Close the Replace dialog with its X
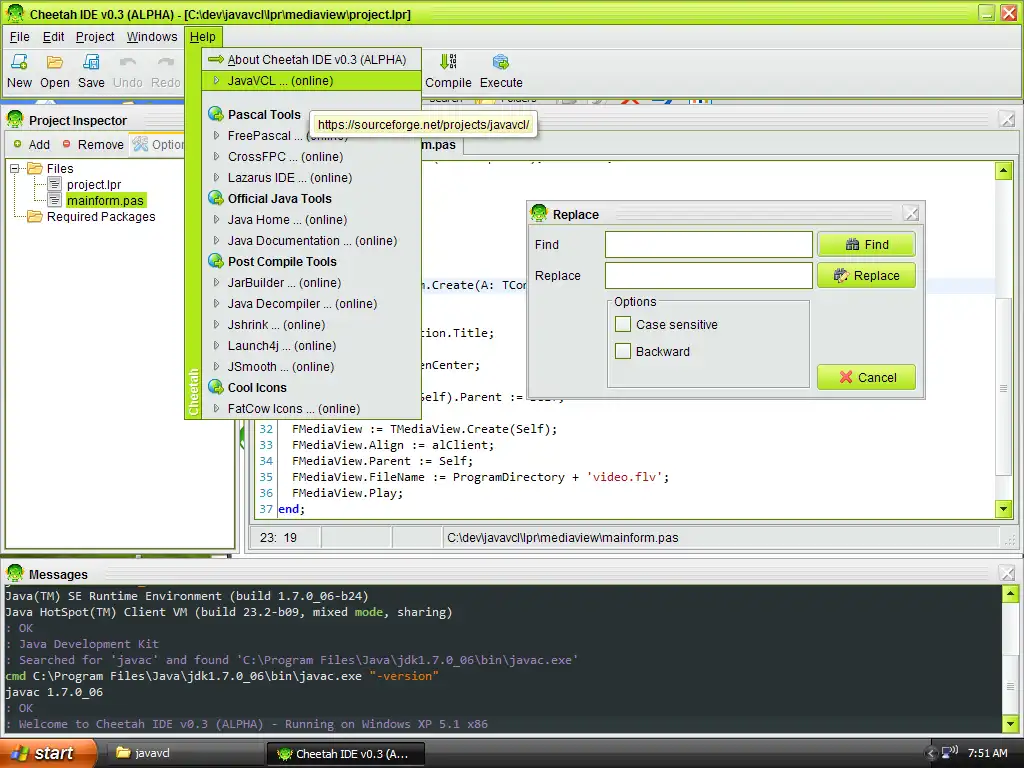The height and width of the screenshot is (768, 1024). tap(910, 214)
